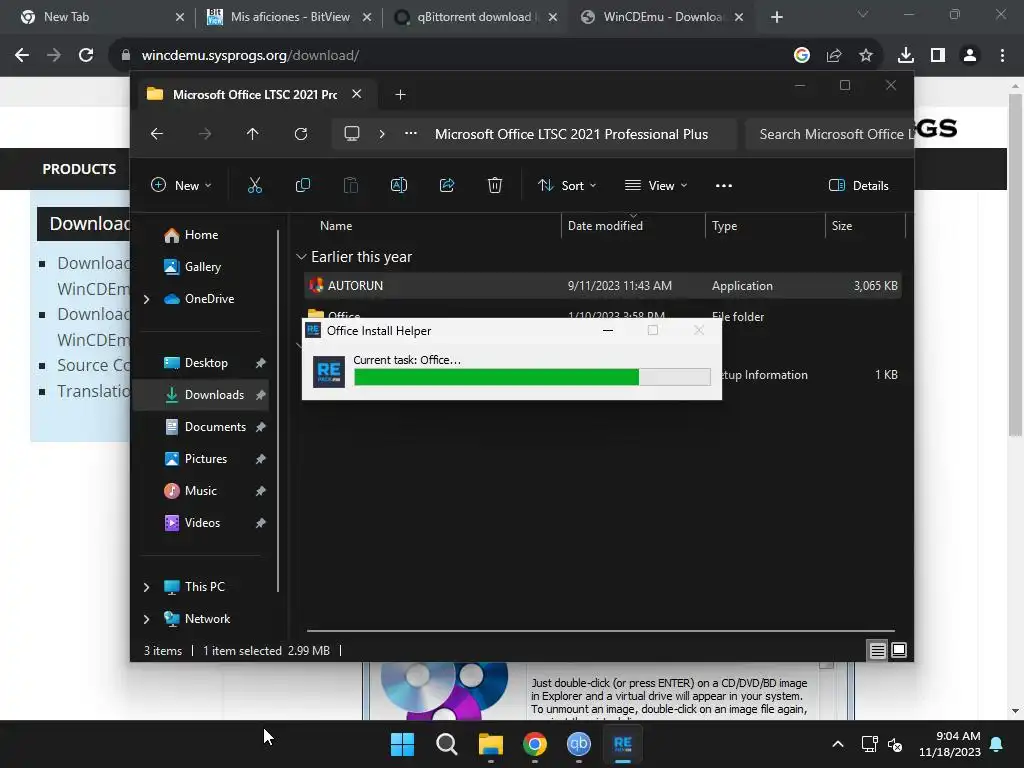Switch to the New Tab browser tab
This screenshot has width=1024, height=768.
(x=98, y=17)
